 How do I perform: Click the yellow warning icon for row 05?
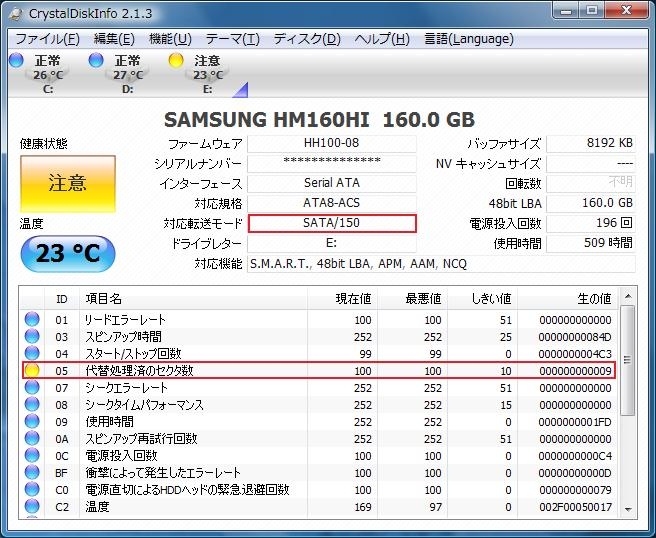pos(32,370)
